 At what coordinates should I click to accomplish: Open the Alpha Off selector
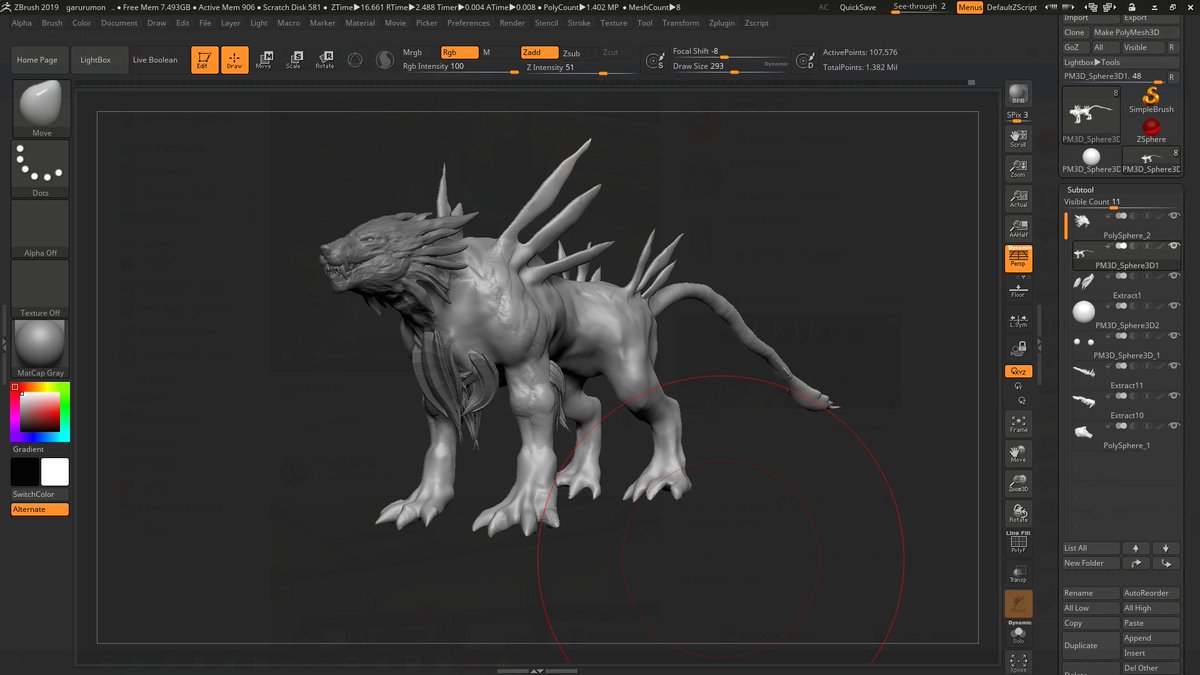point(41,228)
